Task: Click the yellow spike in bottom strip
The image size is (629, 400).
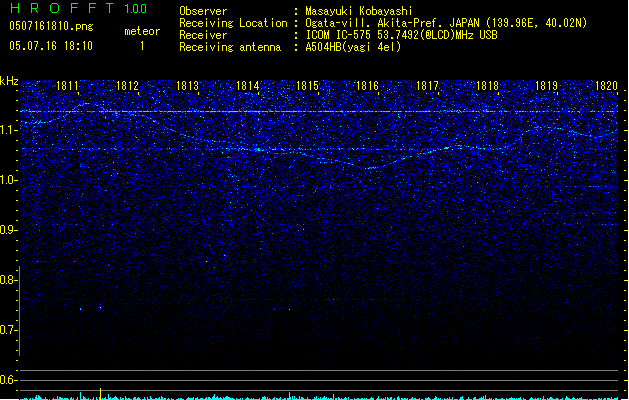Action: [x=100, y=391]
